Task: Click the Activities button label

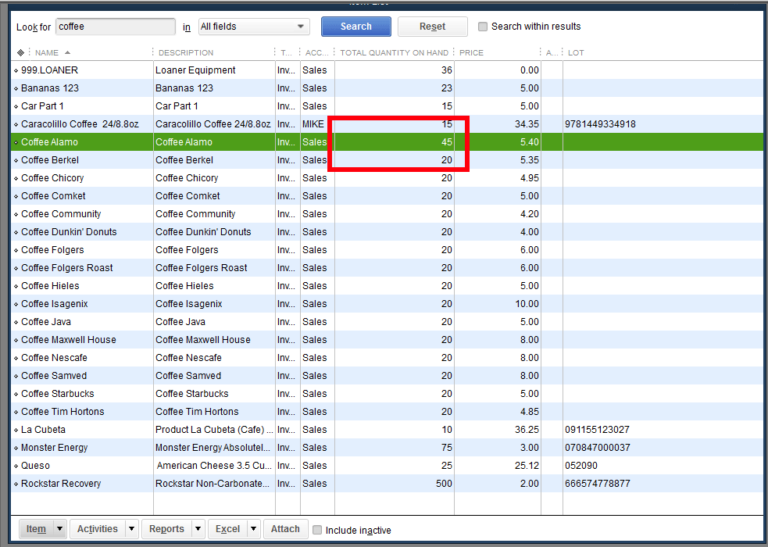Action: point(97,529)
